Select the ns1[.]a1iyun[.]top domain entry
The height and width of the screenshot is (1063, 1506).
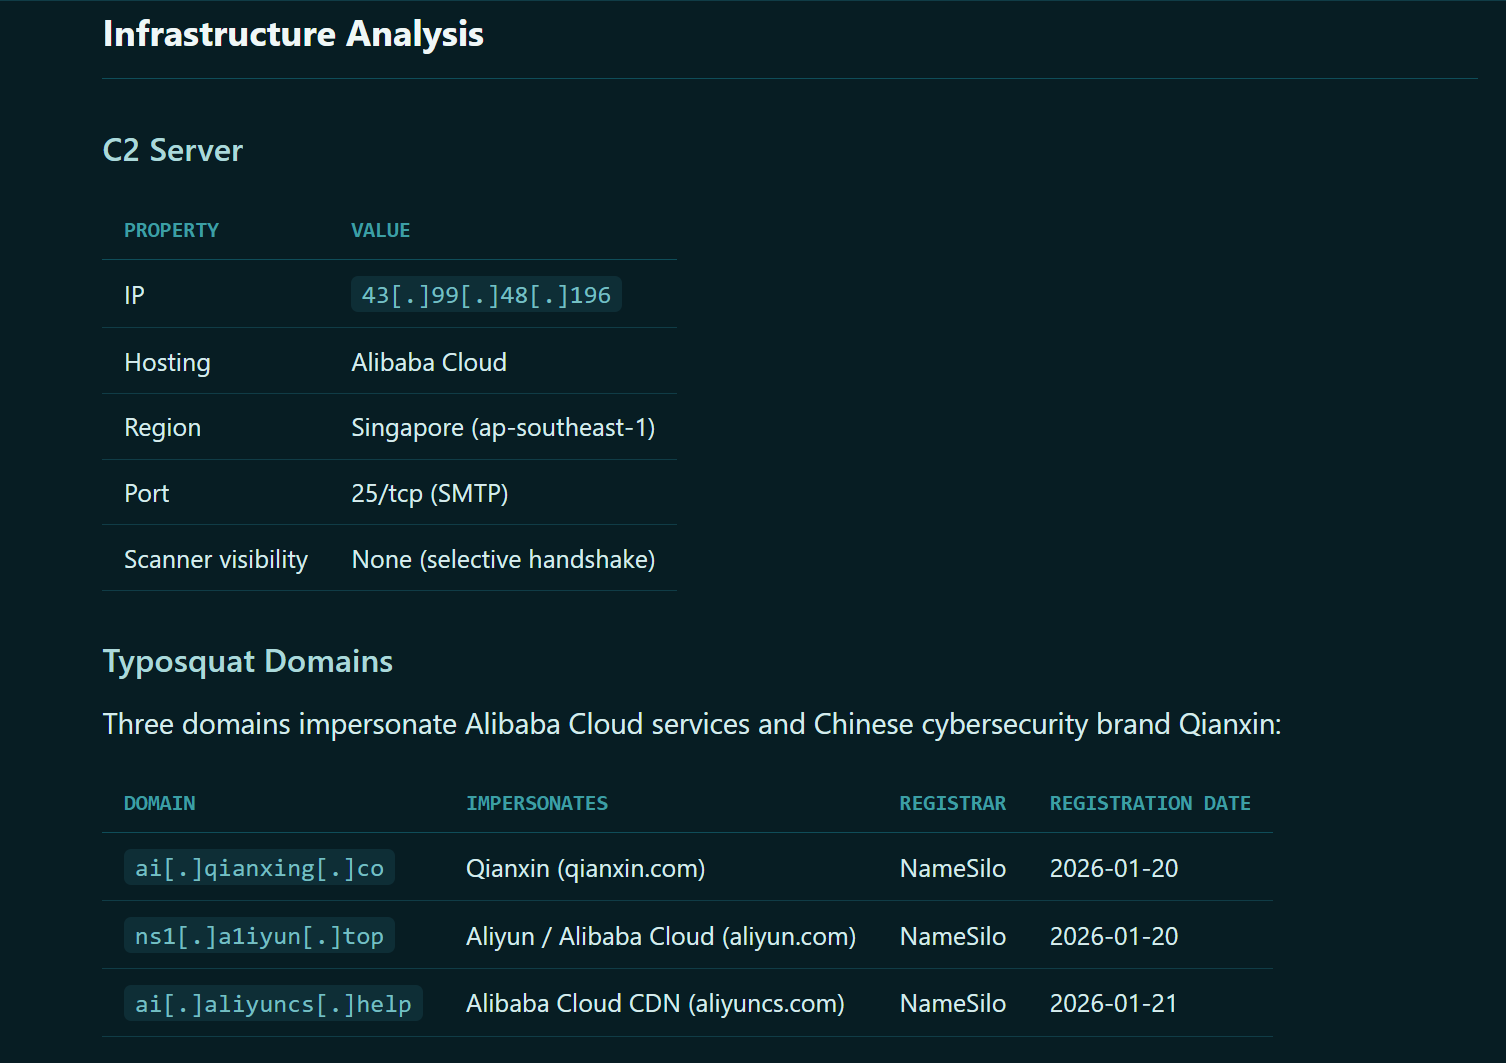[x=259, y=936]
